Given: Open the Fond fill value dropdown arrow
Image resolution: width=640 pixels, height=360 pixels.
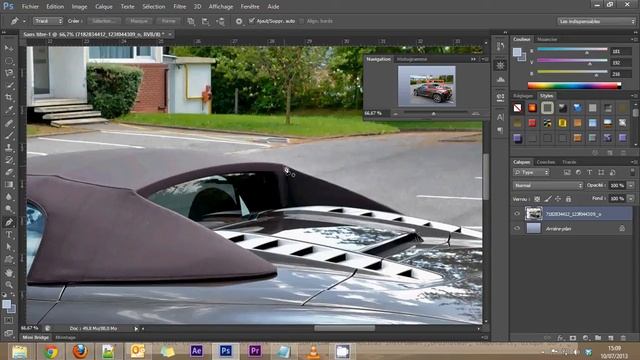Looking at the screenshot, I should coord(631,198).
